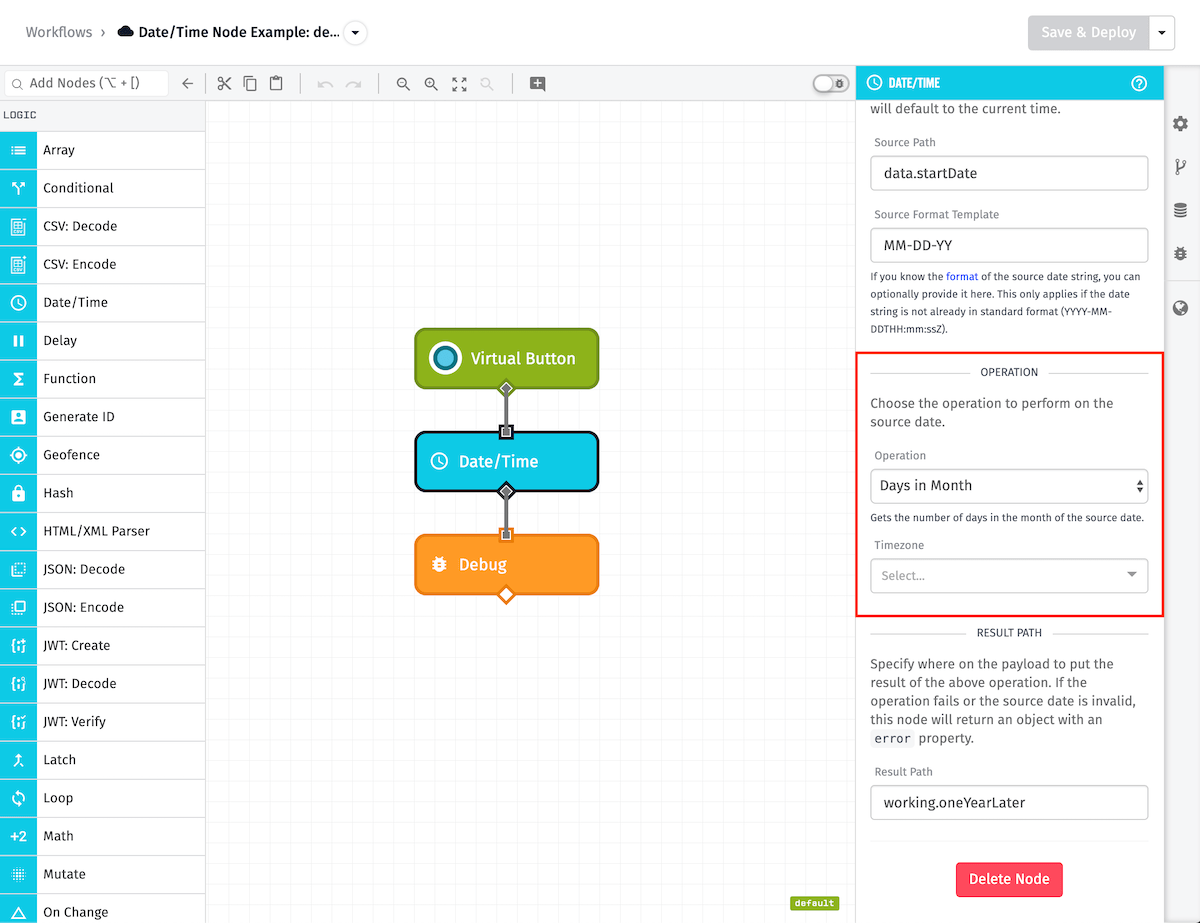Click the Delete Node button
The image size is (1200, 923).
click(x=1009, y=879)
